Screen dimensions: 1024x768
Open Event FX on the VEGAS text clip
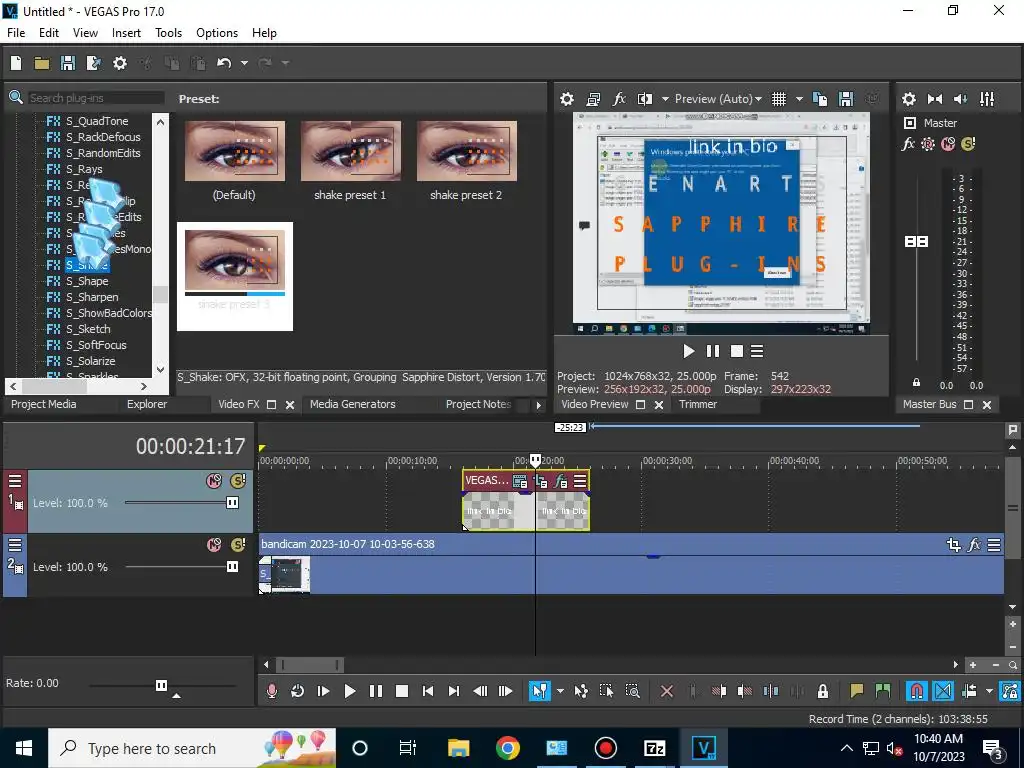click(x=560, y=482)
